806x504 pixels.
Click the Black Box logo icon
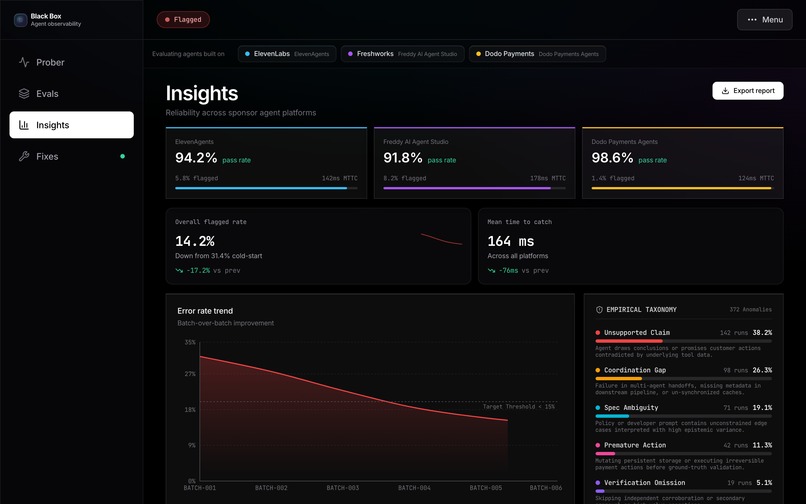pyautogui.click(x=21, y=20)
